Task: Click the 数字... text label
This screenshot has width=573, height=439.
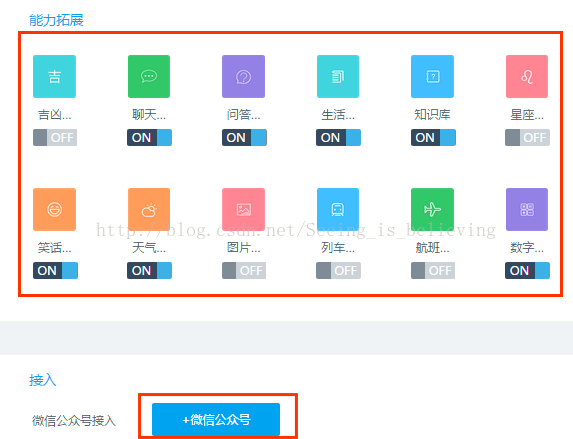Action: (x=527, y=247)
